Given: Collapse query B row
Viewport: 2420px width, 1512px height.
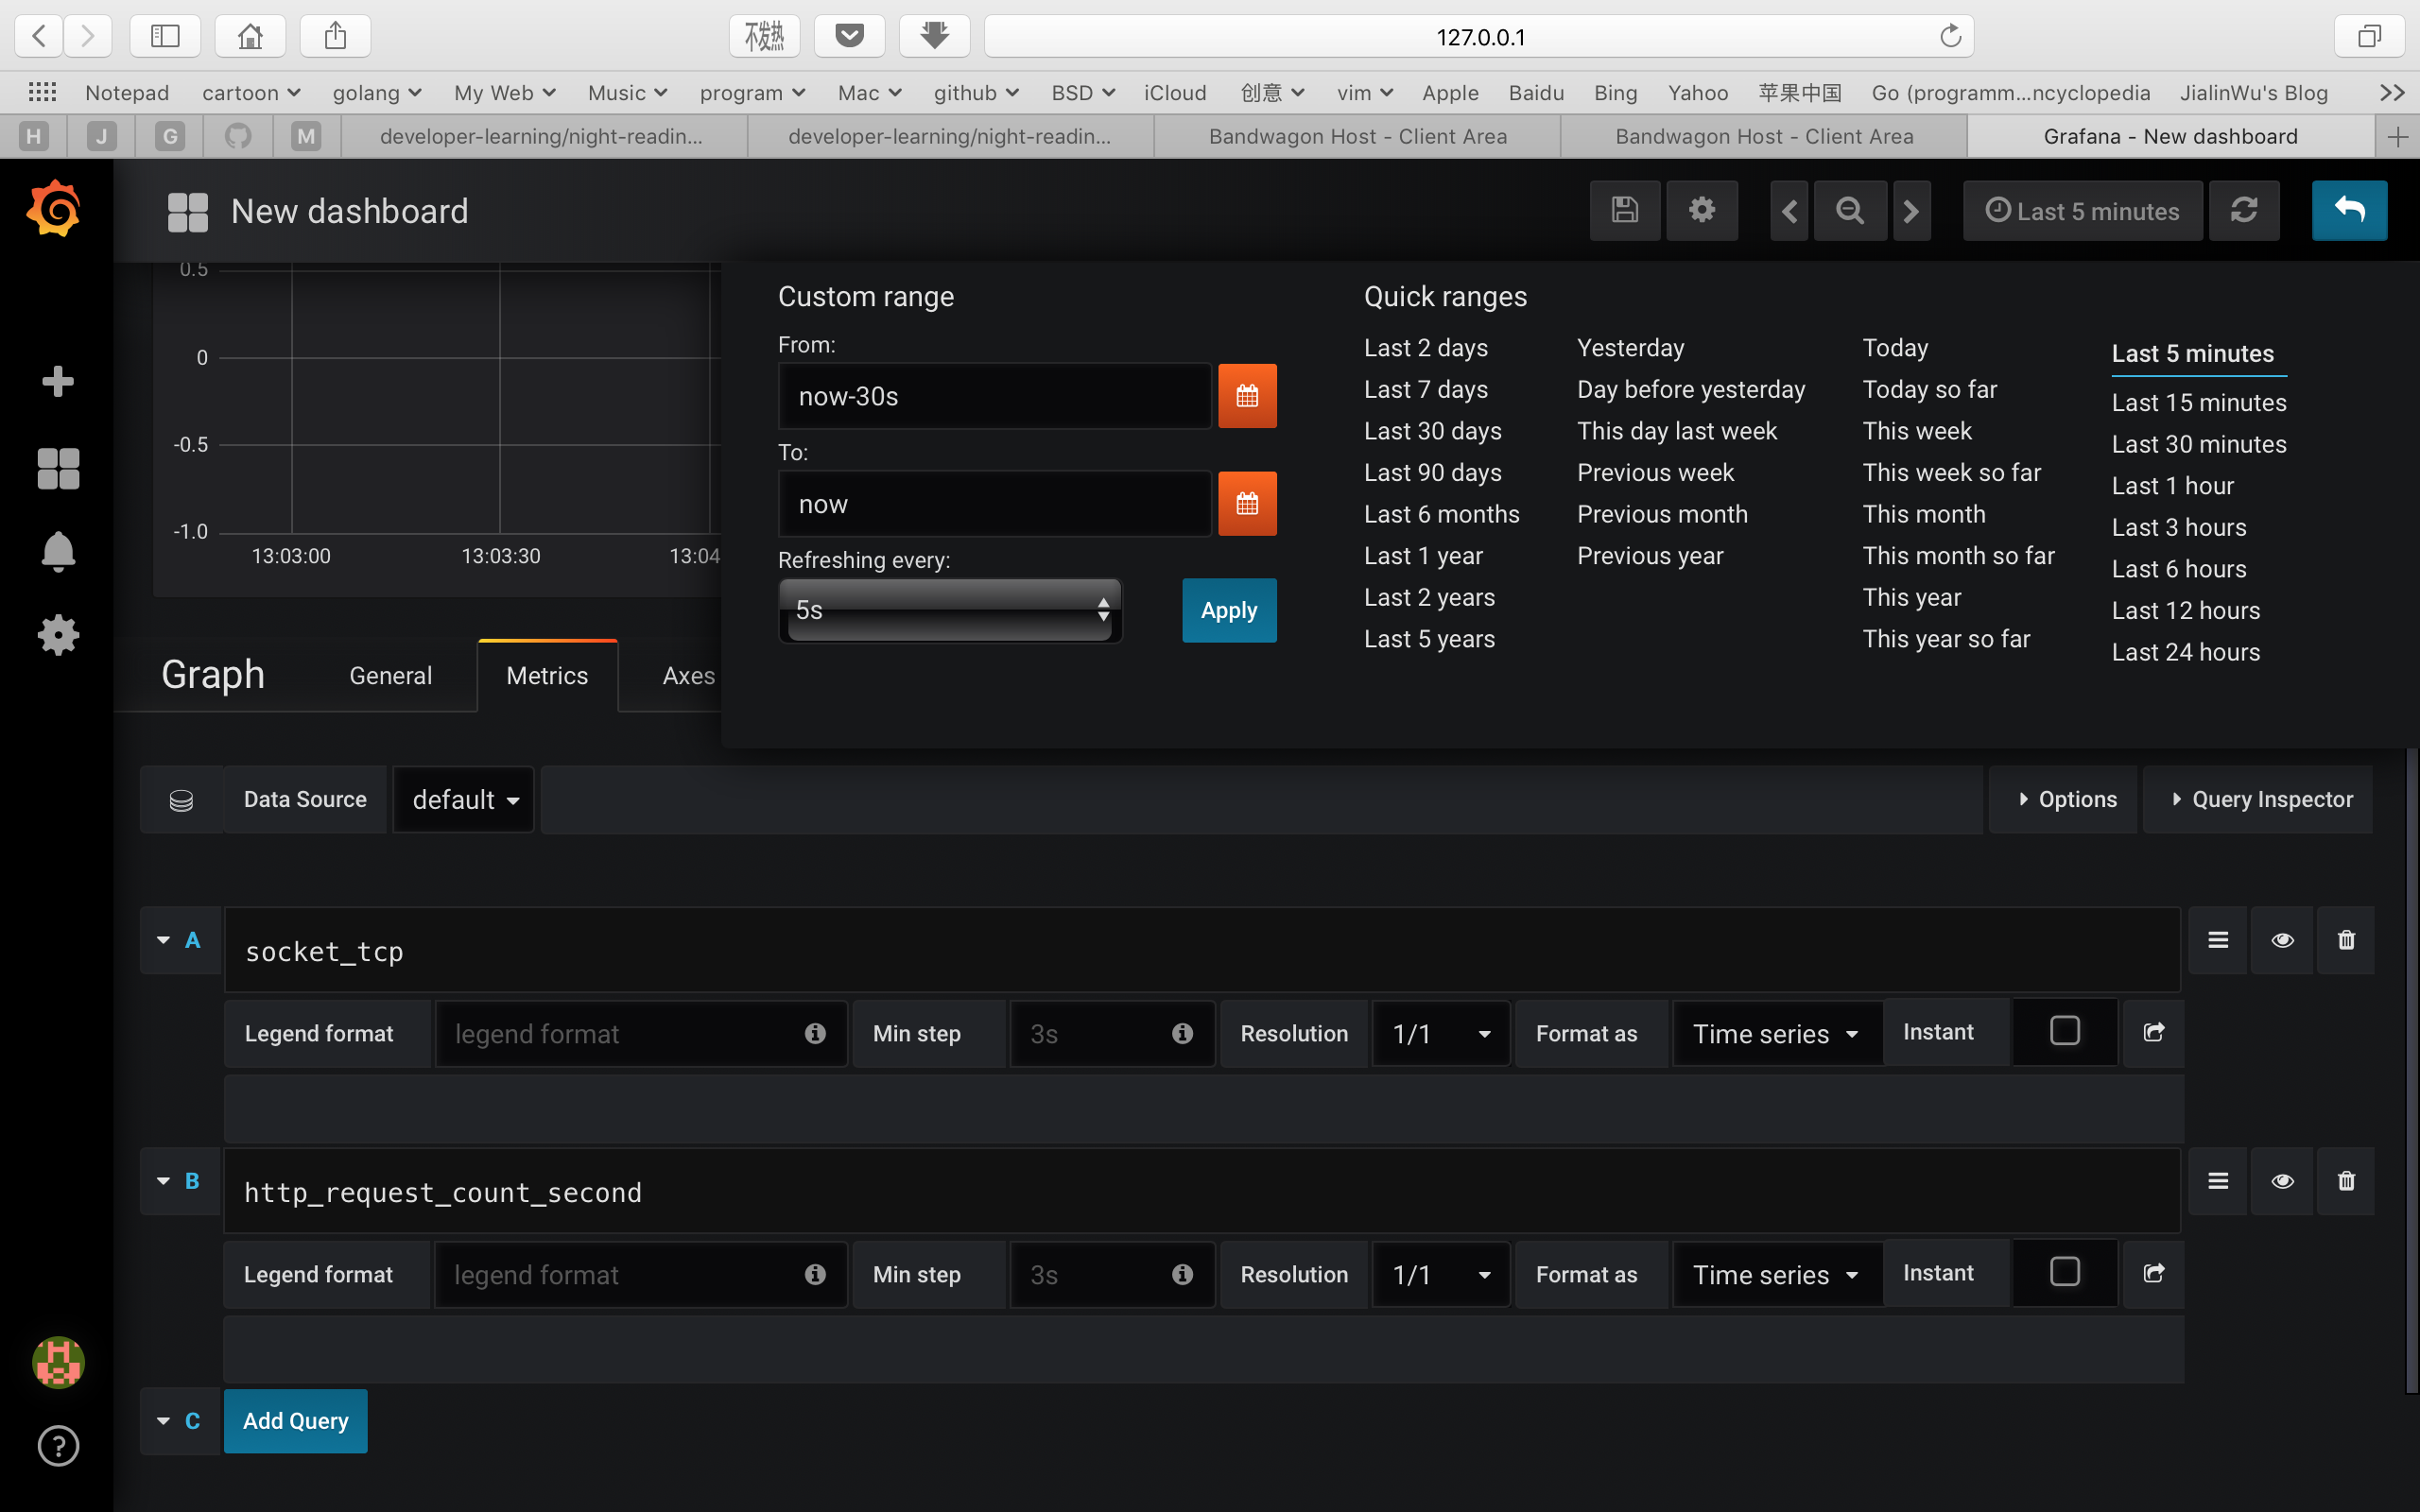Looking at the screenshot, I should [x=164, y=1181].
